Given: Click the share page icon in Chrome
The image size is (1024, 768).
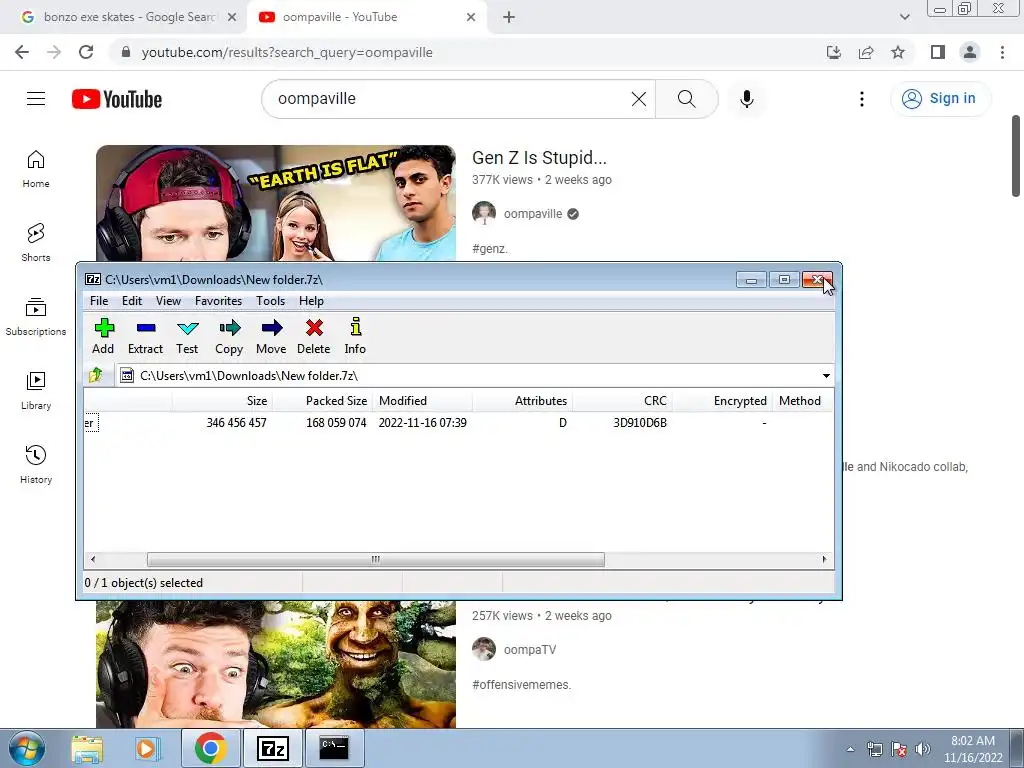Looking at the screenshot, I should pyautogui.click(x=866, y=52).
